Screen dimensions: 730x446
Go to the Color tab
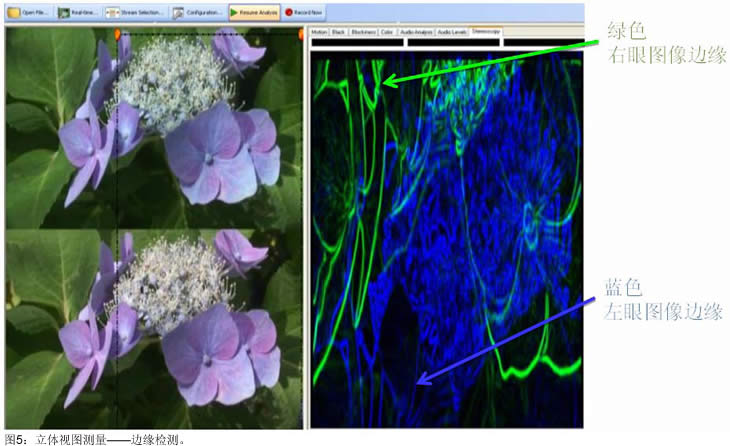[387, 33]
